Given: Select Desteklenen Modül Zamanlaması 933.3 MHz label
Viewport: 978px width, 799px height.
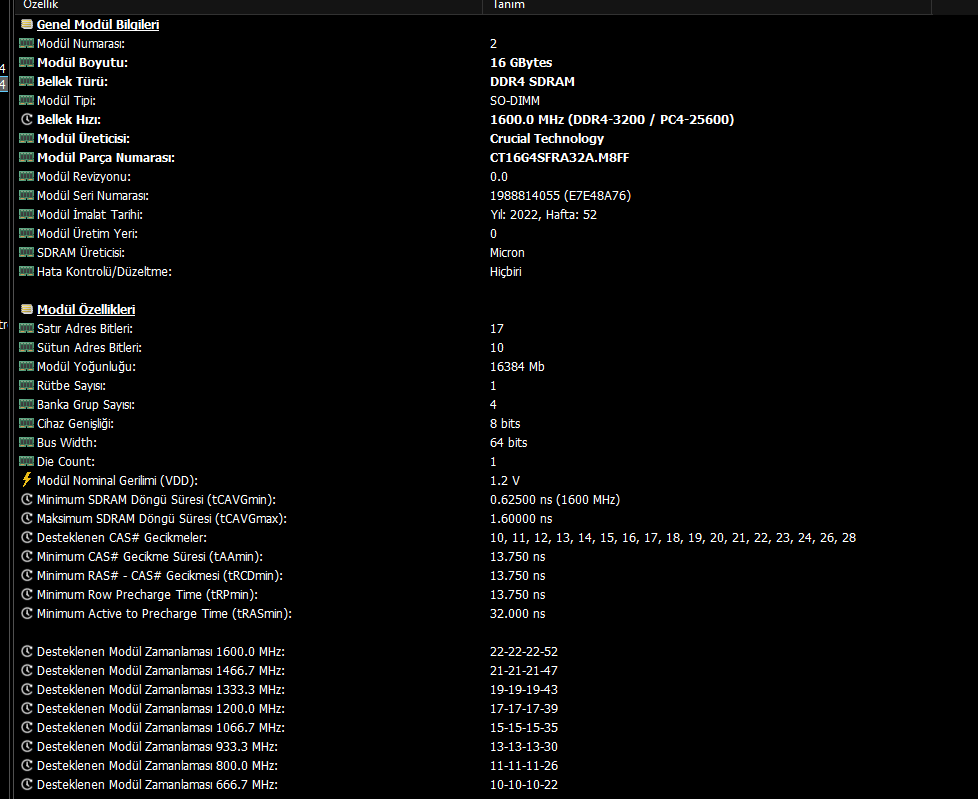Looking at the screenshot, I should pyautogui.click(x=157, y=747).
